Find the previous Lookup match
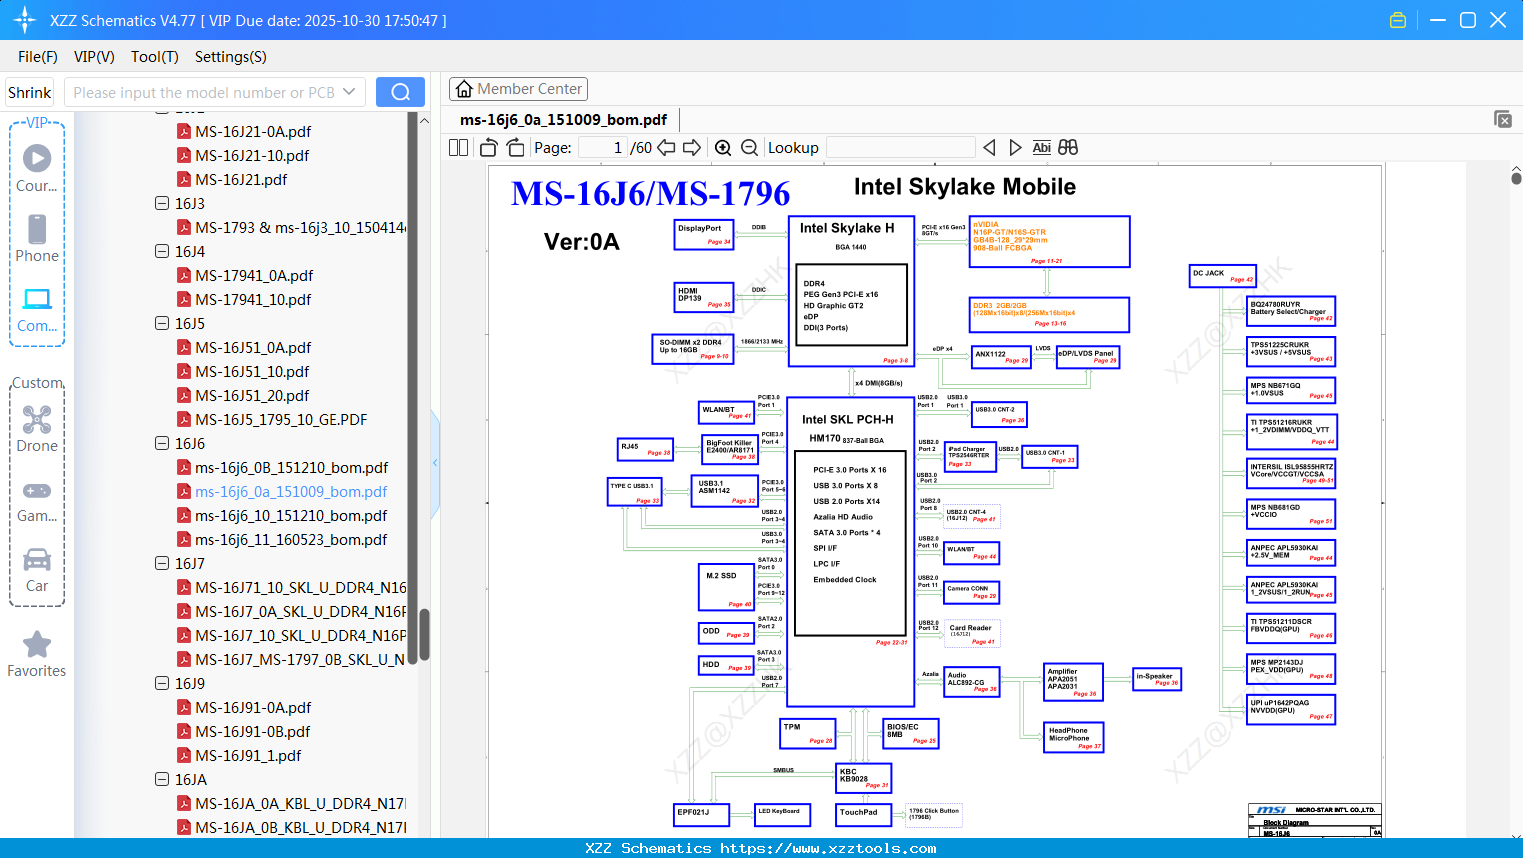This screenshot has width=1523, height=858. tap(989, 148)
